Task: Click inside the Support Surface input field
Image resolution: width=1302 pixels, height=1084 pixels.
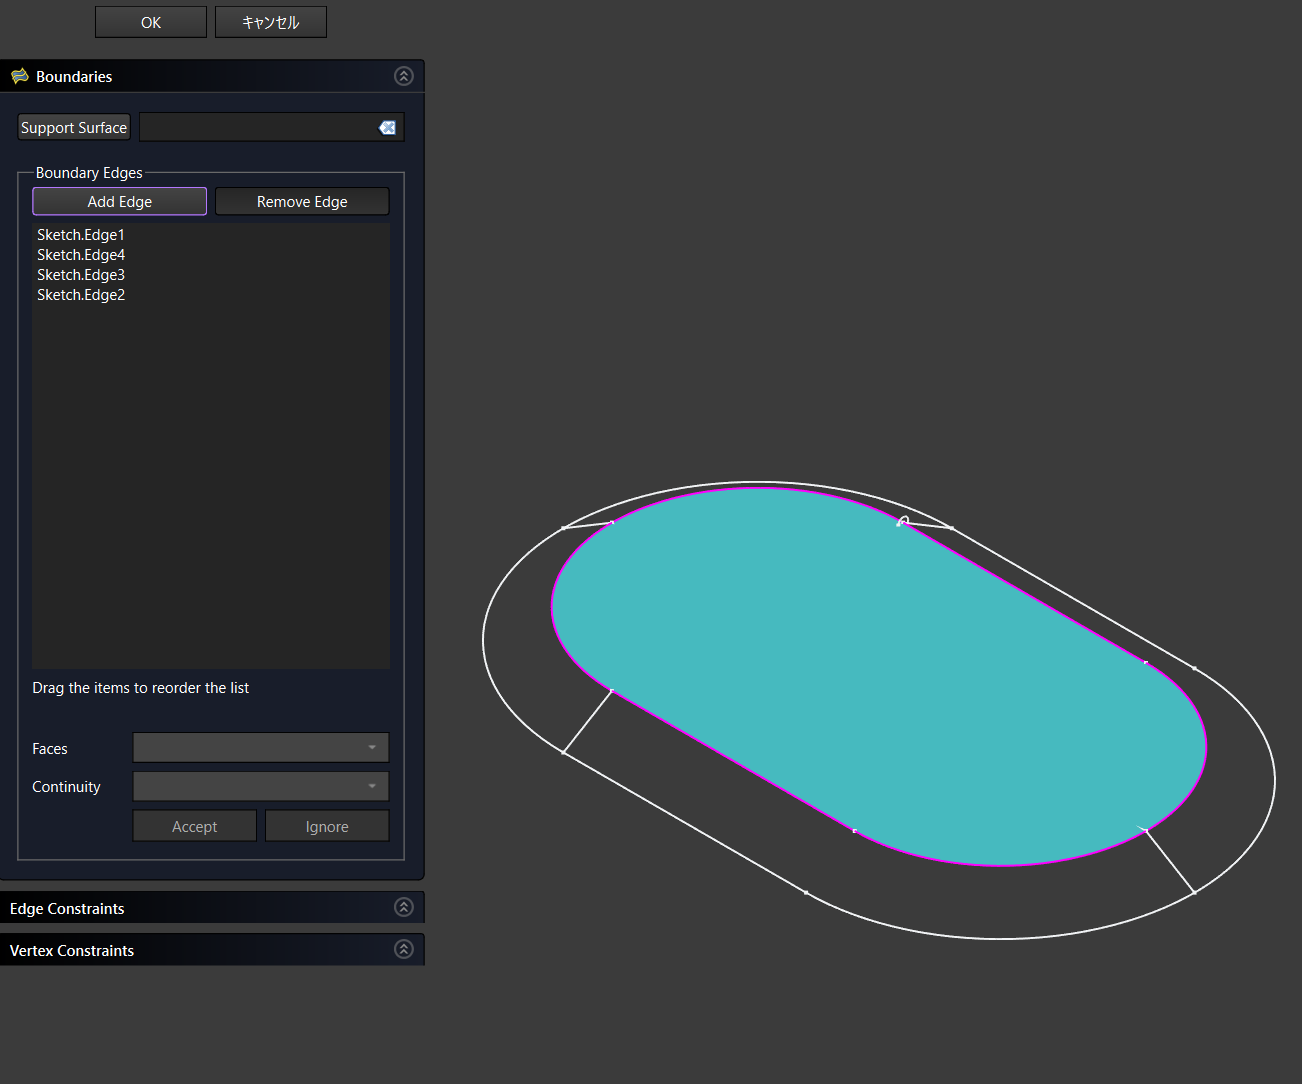Action: 257,128
